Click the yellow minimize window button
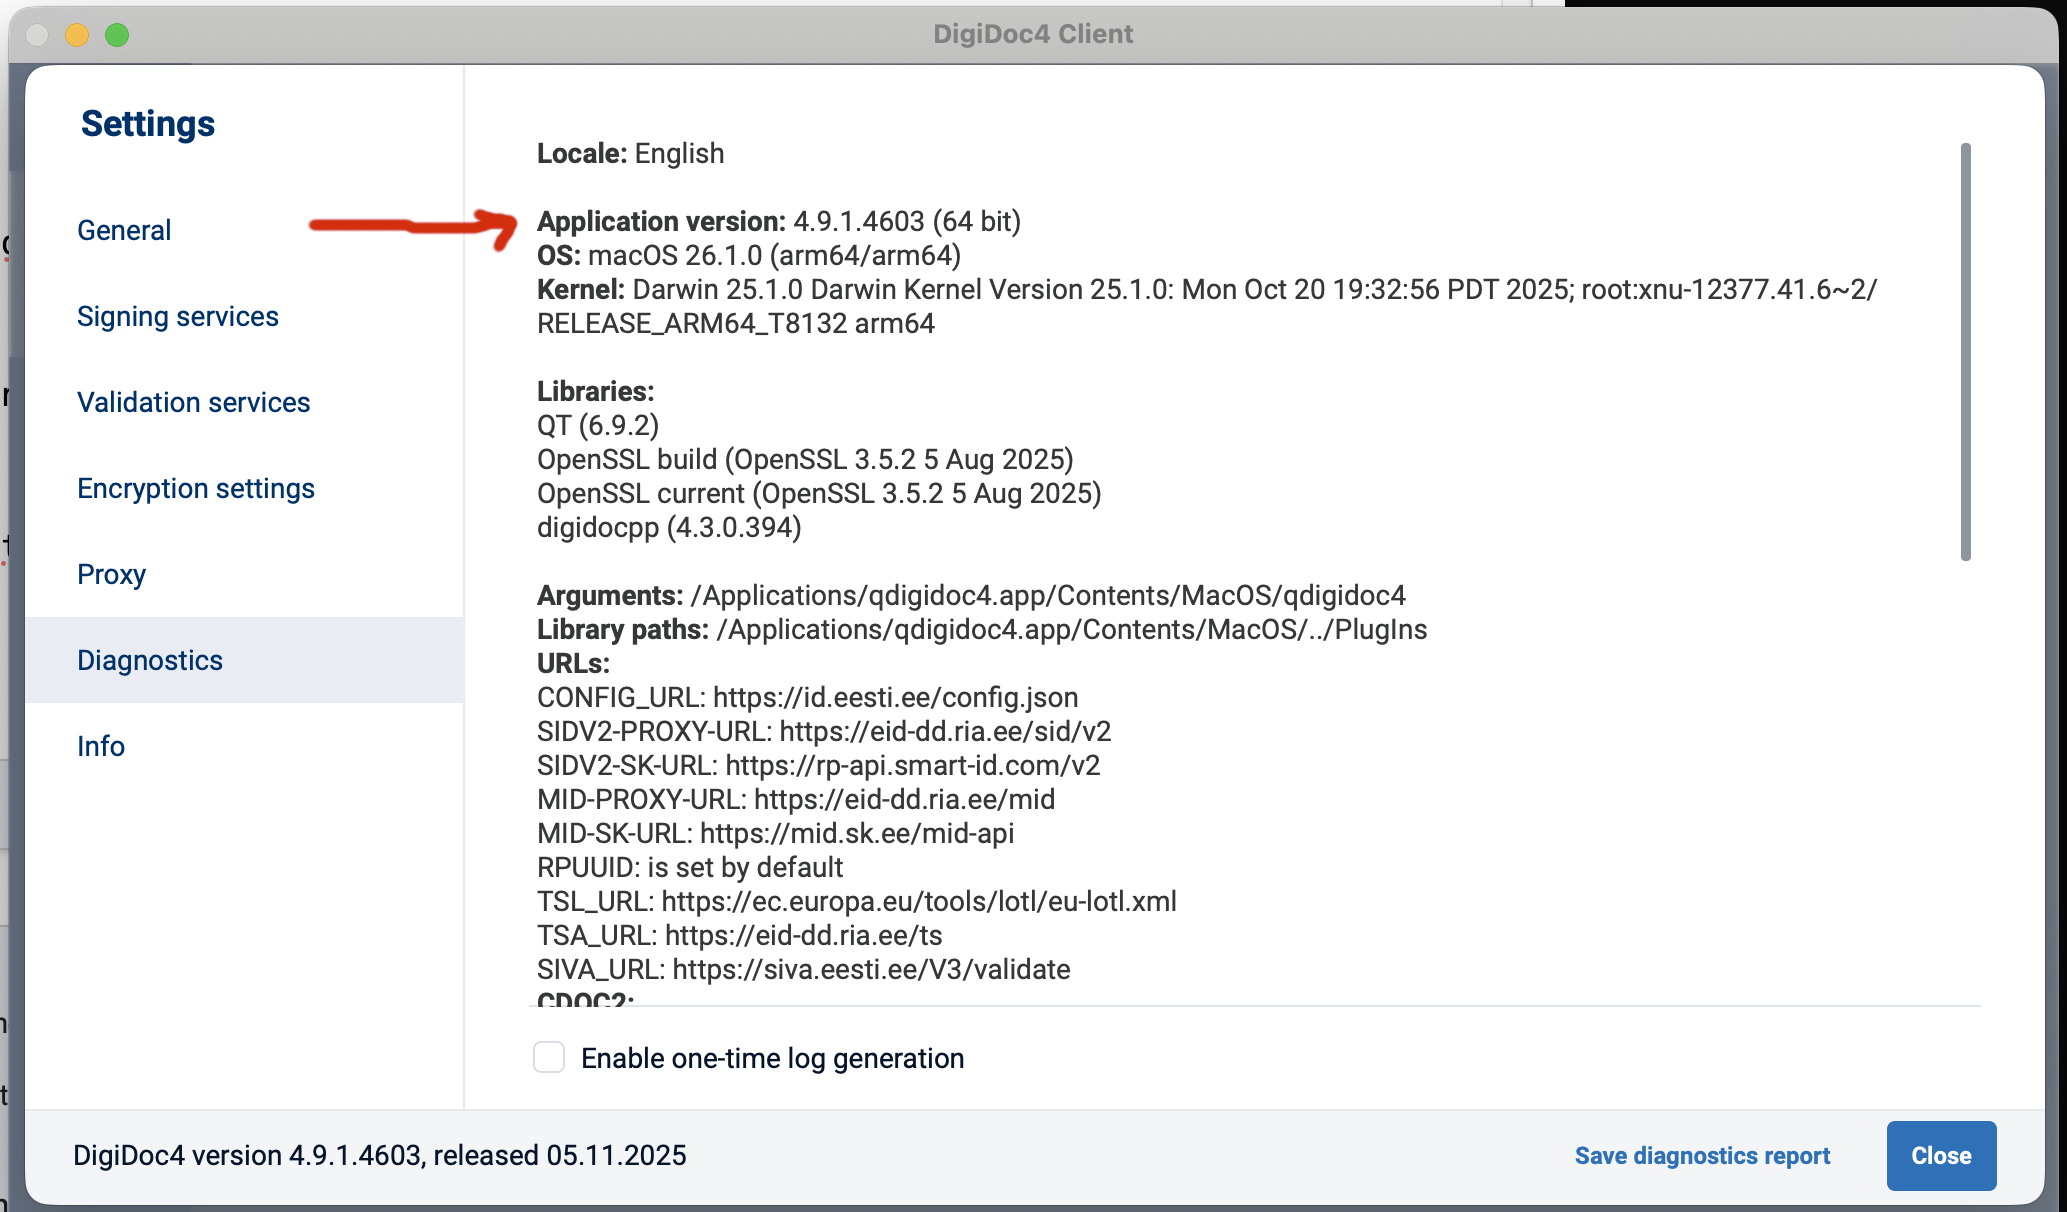2067x1212 pixels. 77,35
